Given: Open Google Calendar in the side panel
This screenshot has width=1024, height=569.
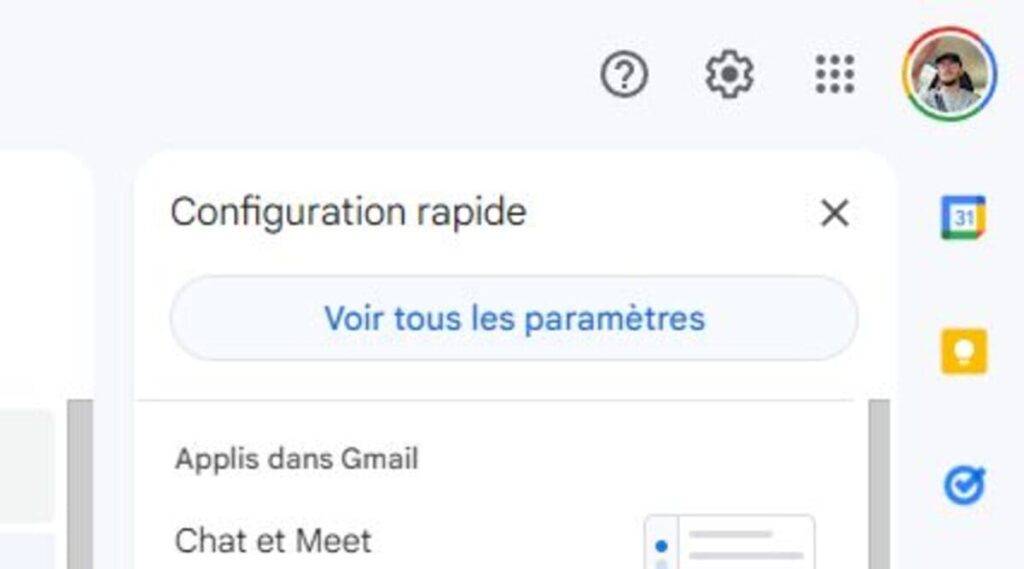Looking at the screenshot, I should point(963,217).
